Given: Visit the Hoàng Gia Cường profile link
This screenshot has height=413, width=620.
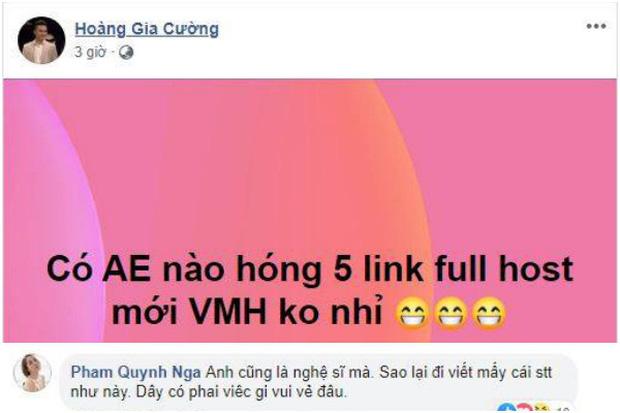Looking at the screenshot, I should pos(147,29).
